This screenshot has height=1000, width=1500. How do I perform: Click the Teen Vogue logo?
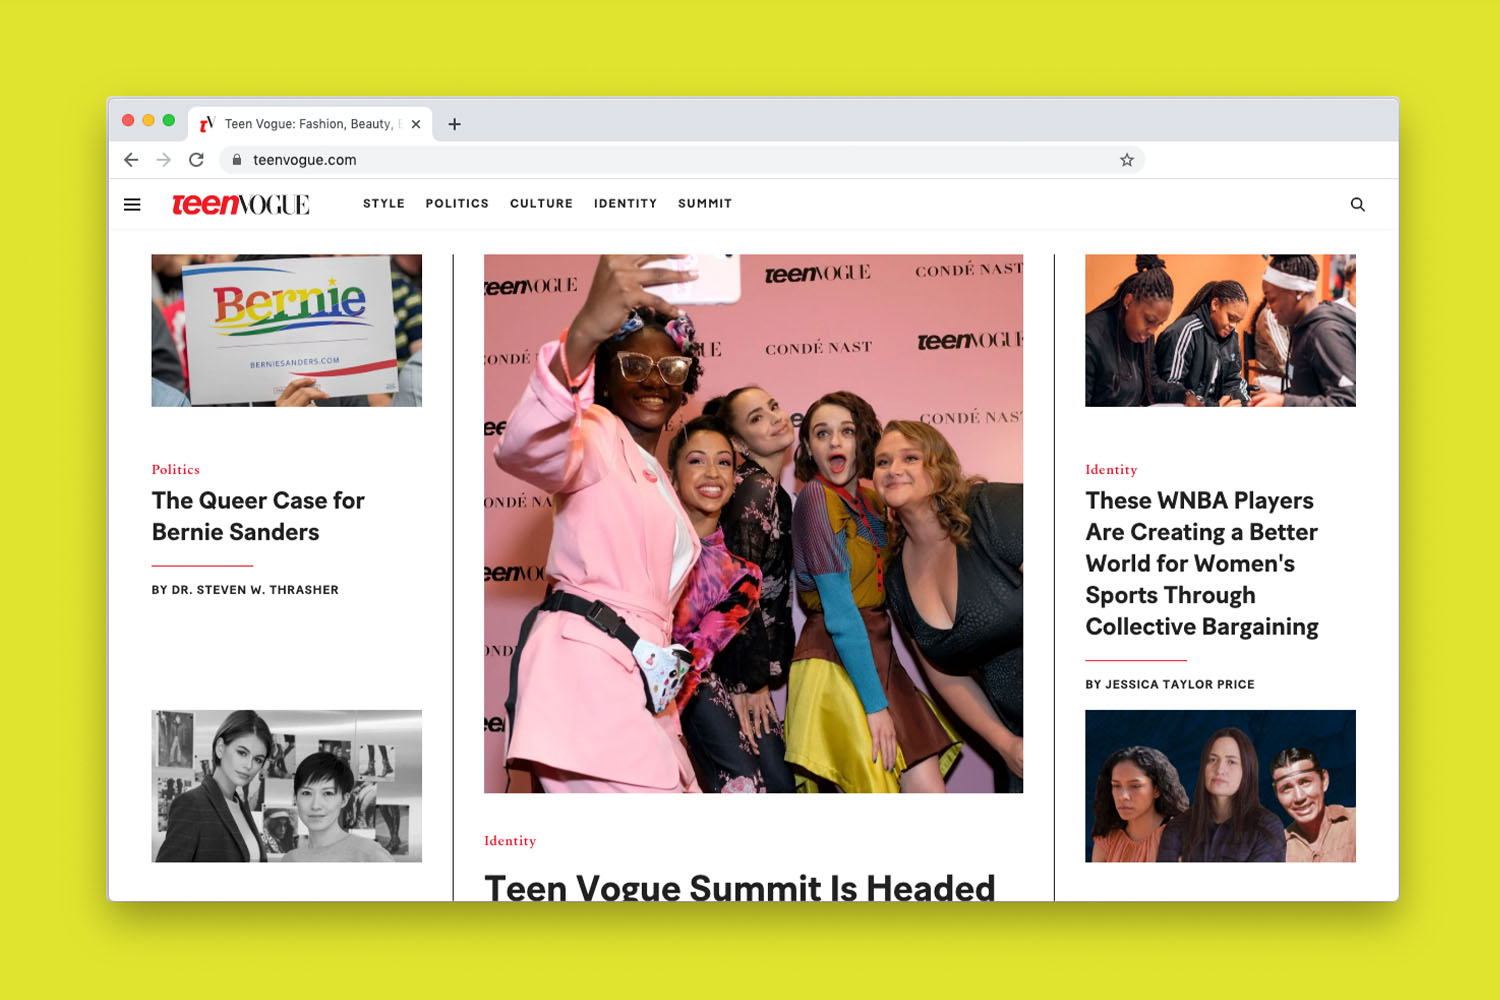(241, 205)
